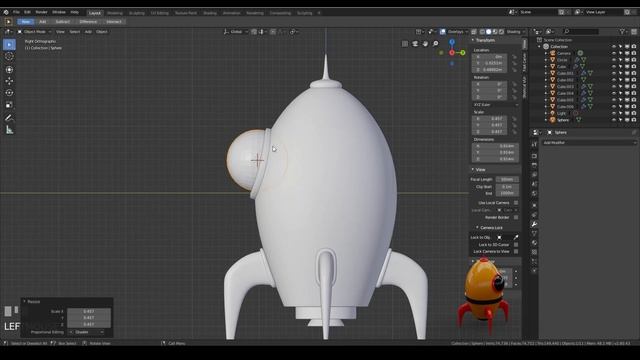Open the Proportional Editing dropdown
This screenshot has width=640, height=360.
(x=87, y=332)
